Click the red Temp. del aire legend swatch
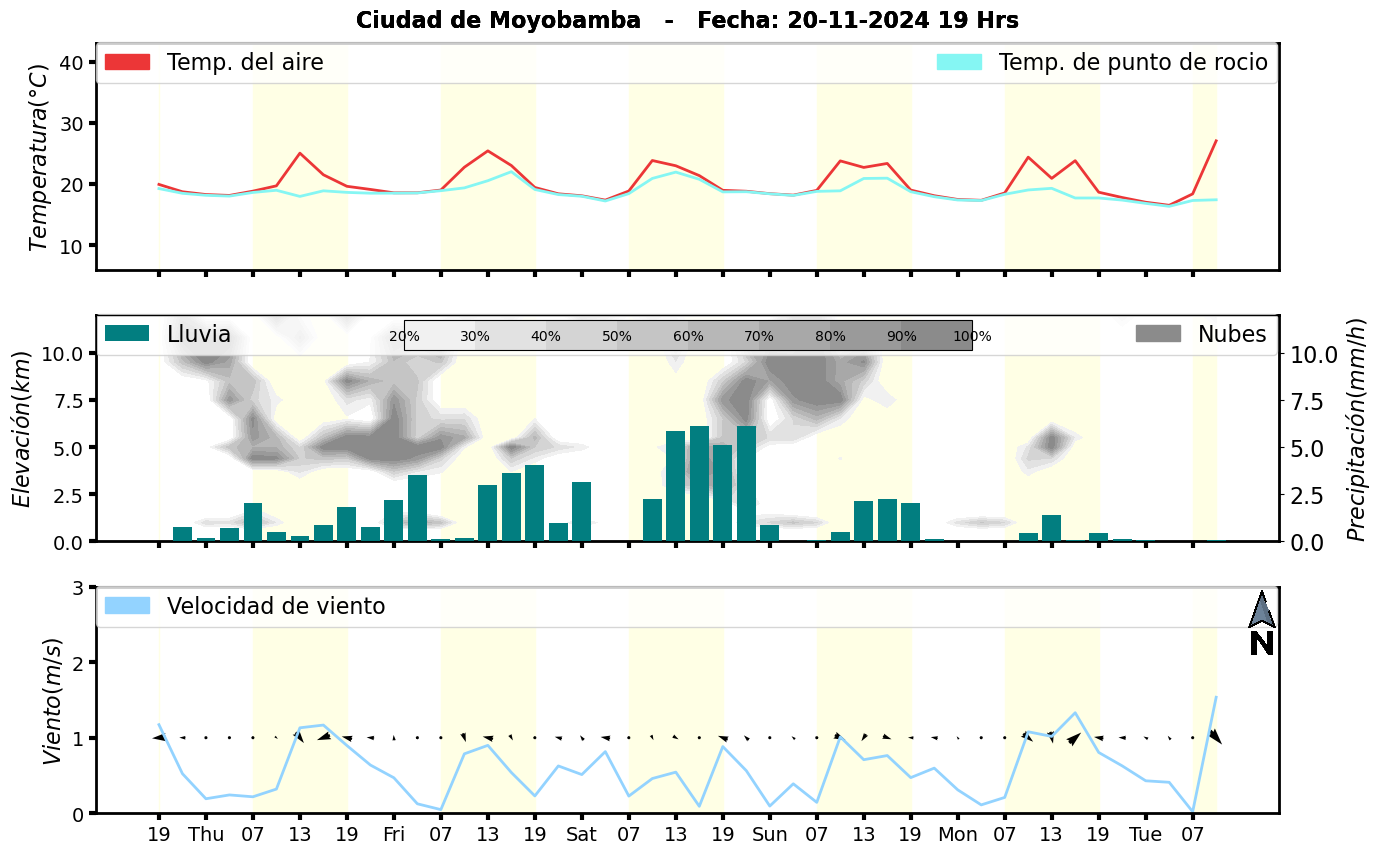This screenshot has width=1382, height=854. point(127,62)
